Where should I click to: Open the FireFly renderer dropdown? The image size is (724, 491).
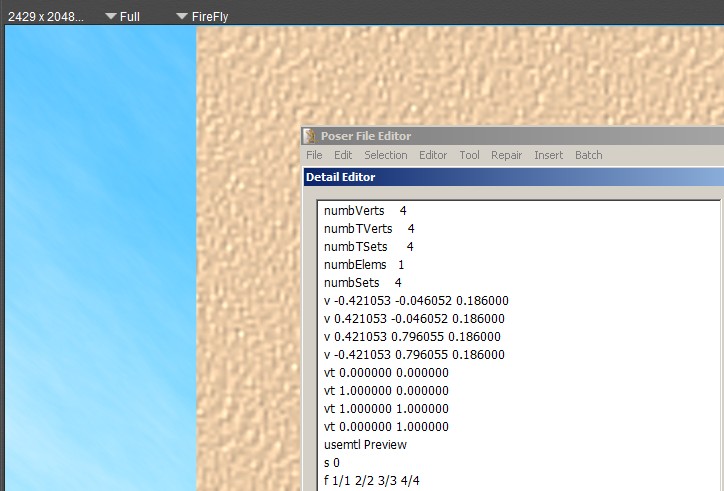(203, 17)
